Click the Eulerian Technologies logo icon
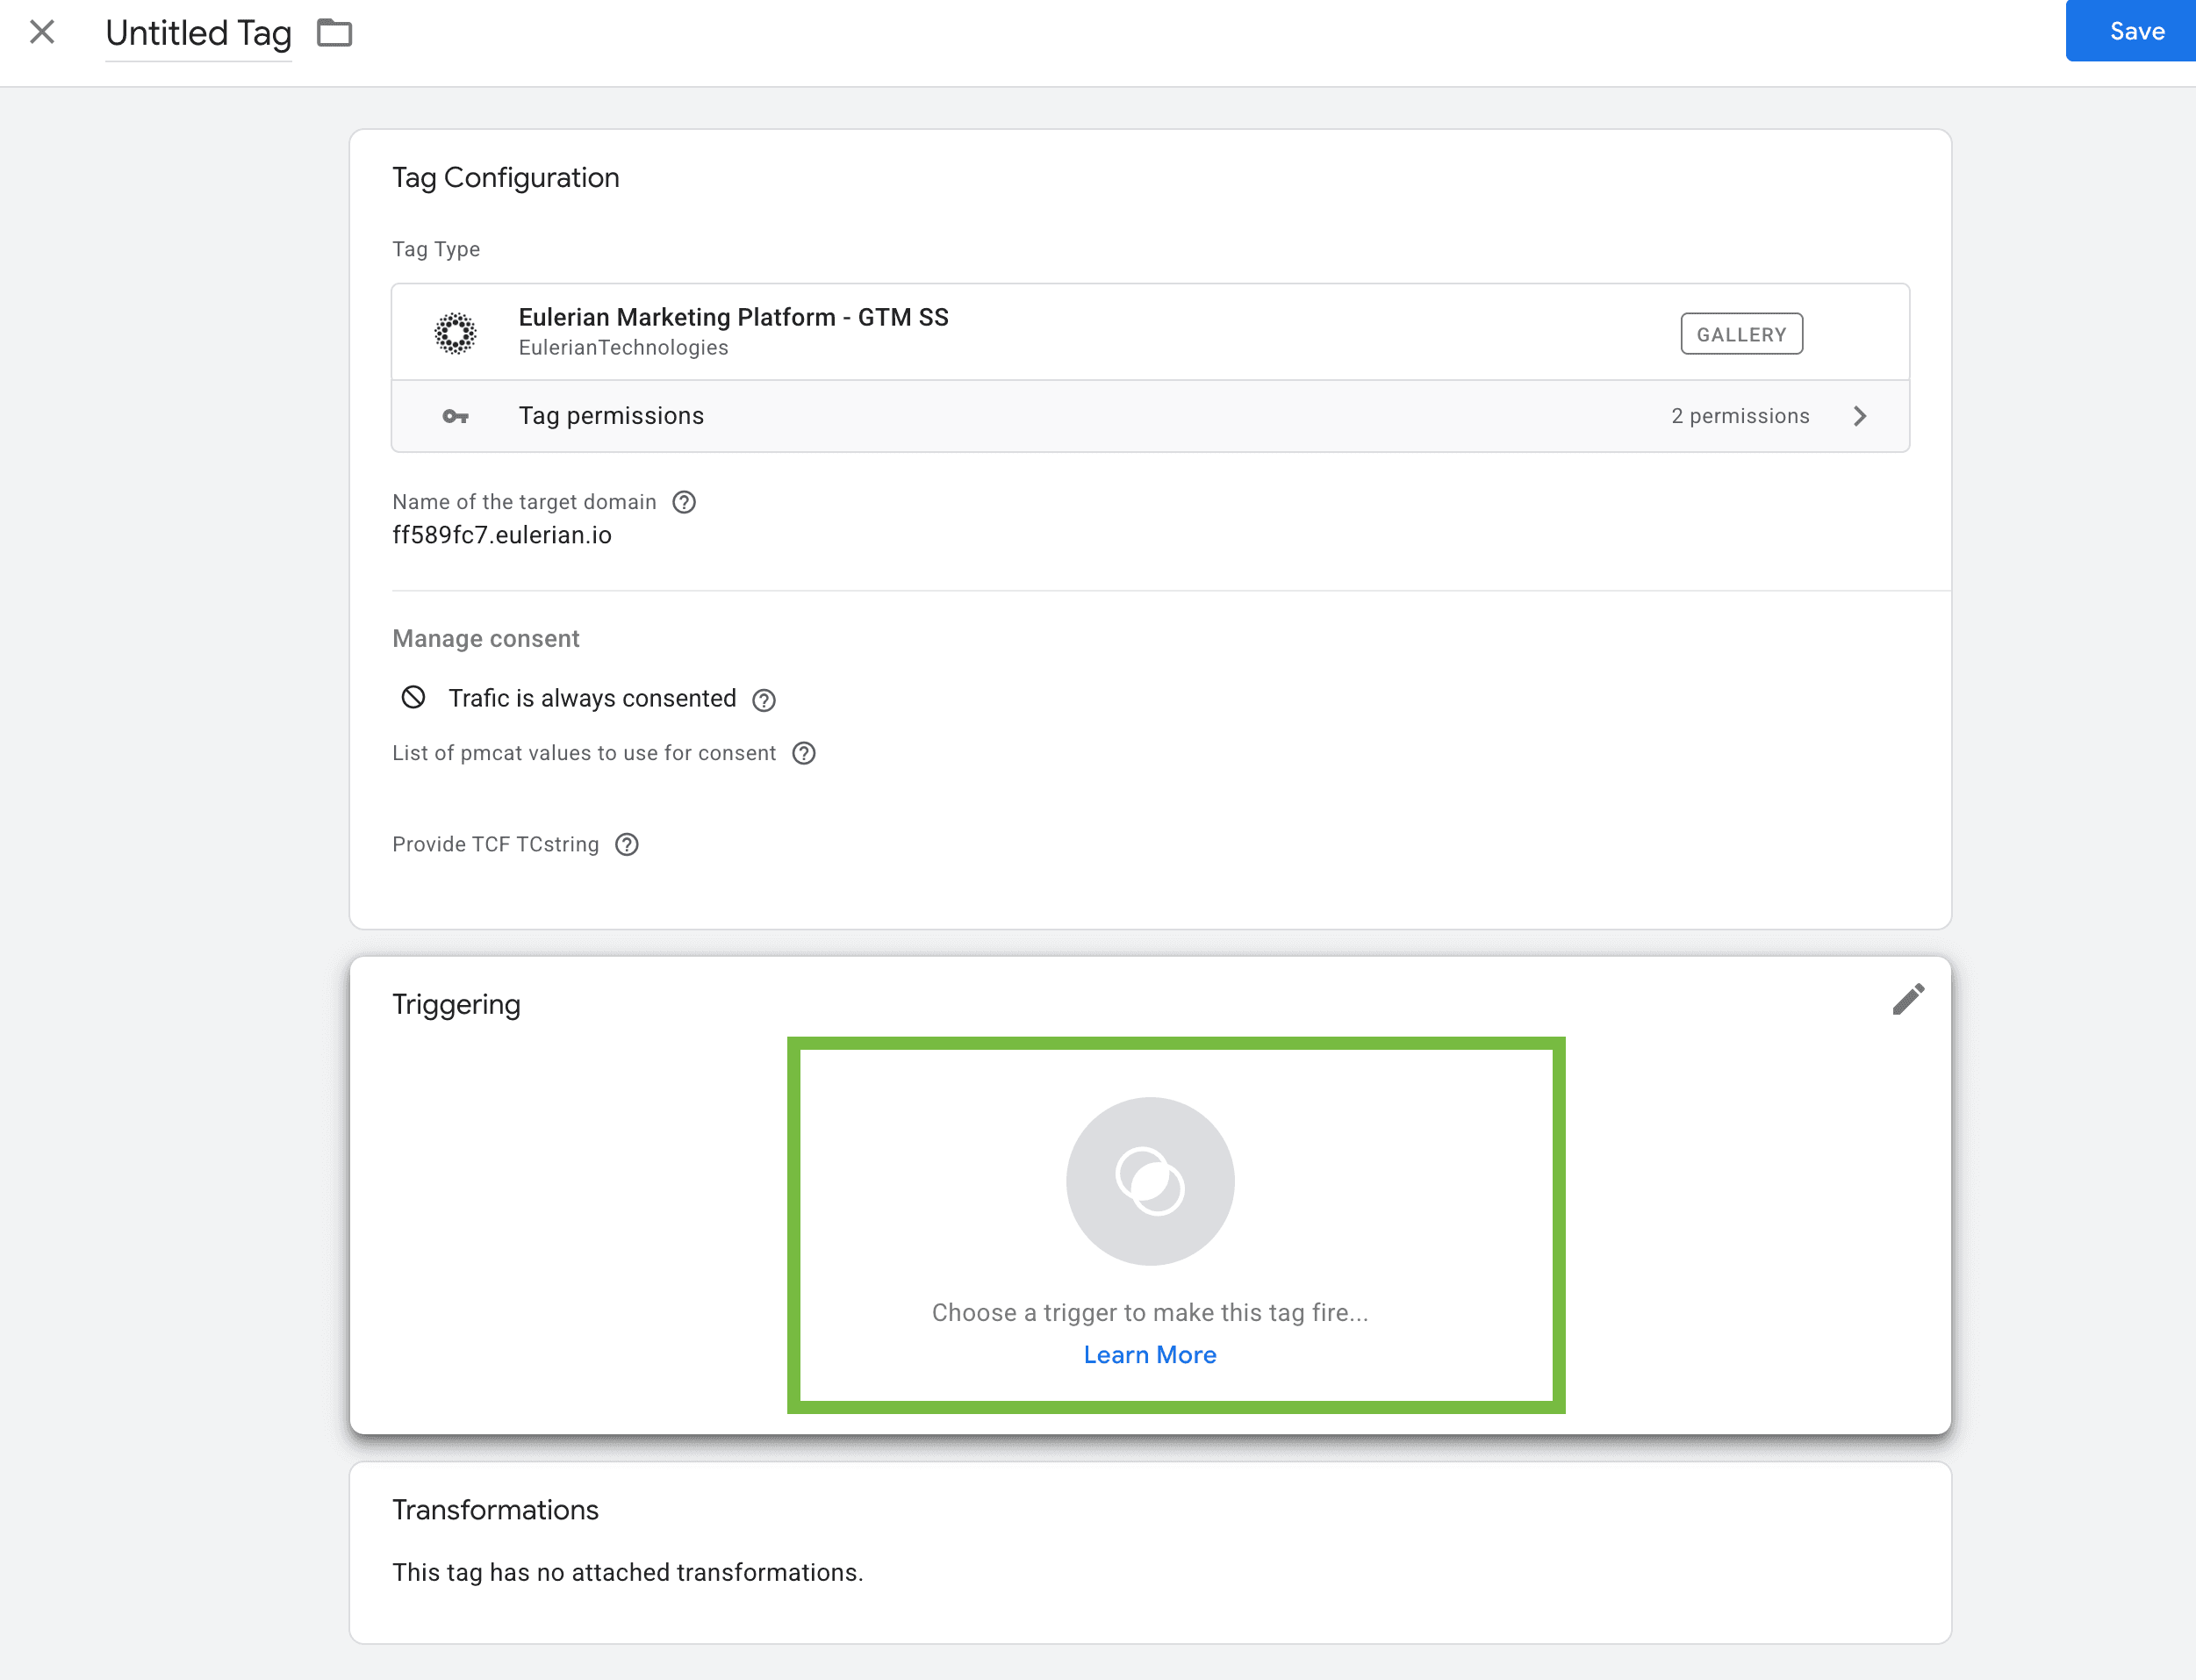Image resolution: width=2196 pixels, height=1680 pixels. click(x=455, y=333)
